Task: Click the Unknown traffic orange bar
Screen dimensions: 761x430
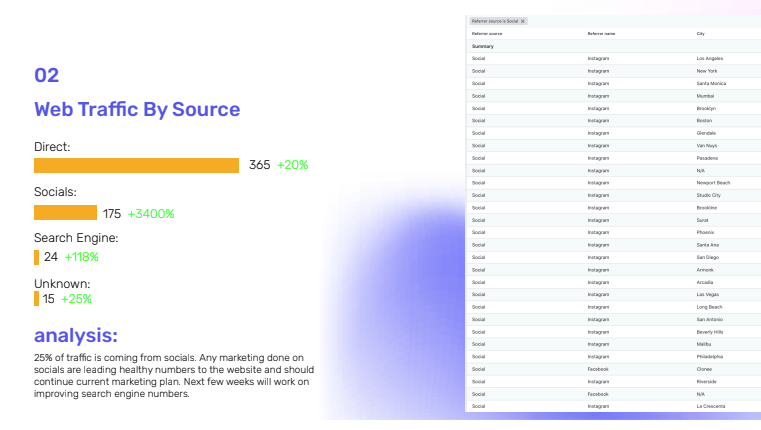Action: (x=36, y=298)
